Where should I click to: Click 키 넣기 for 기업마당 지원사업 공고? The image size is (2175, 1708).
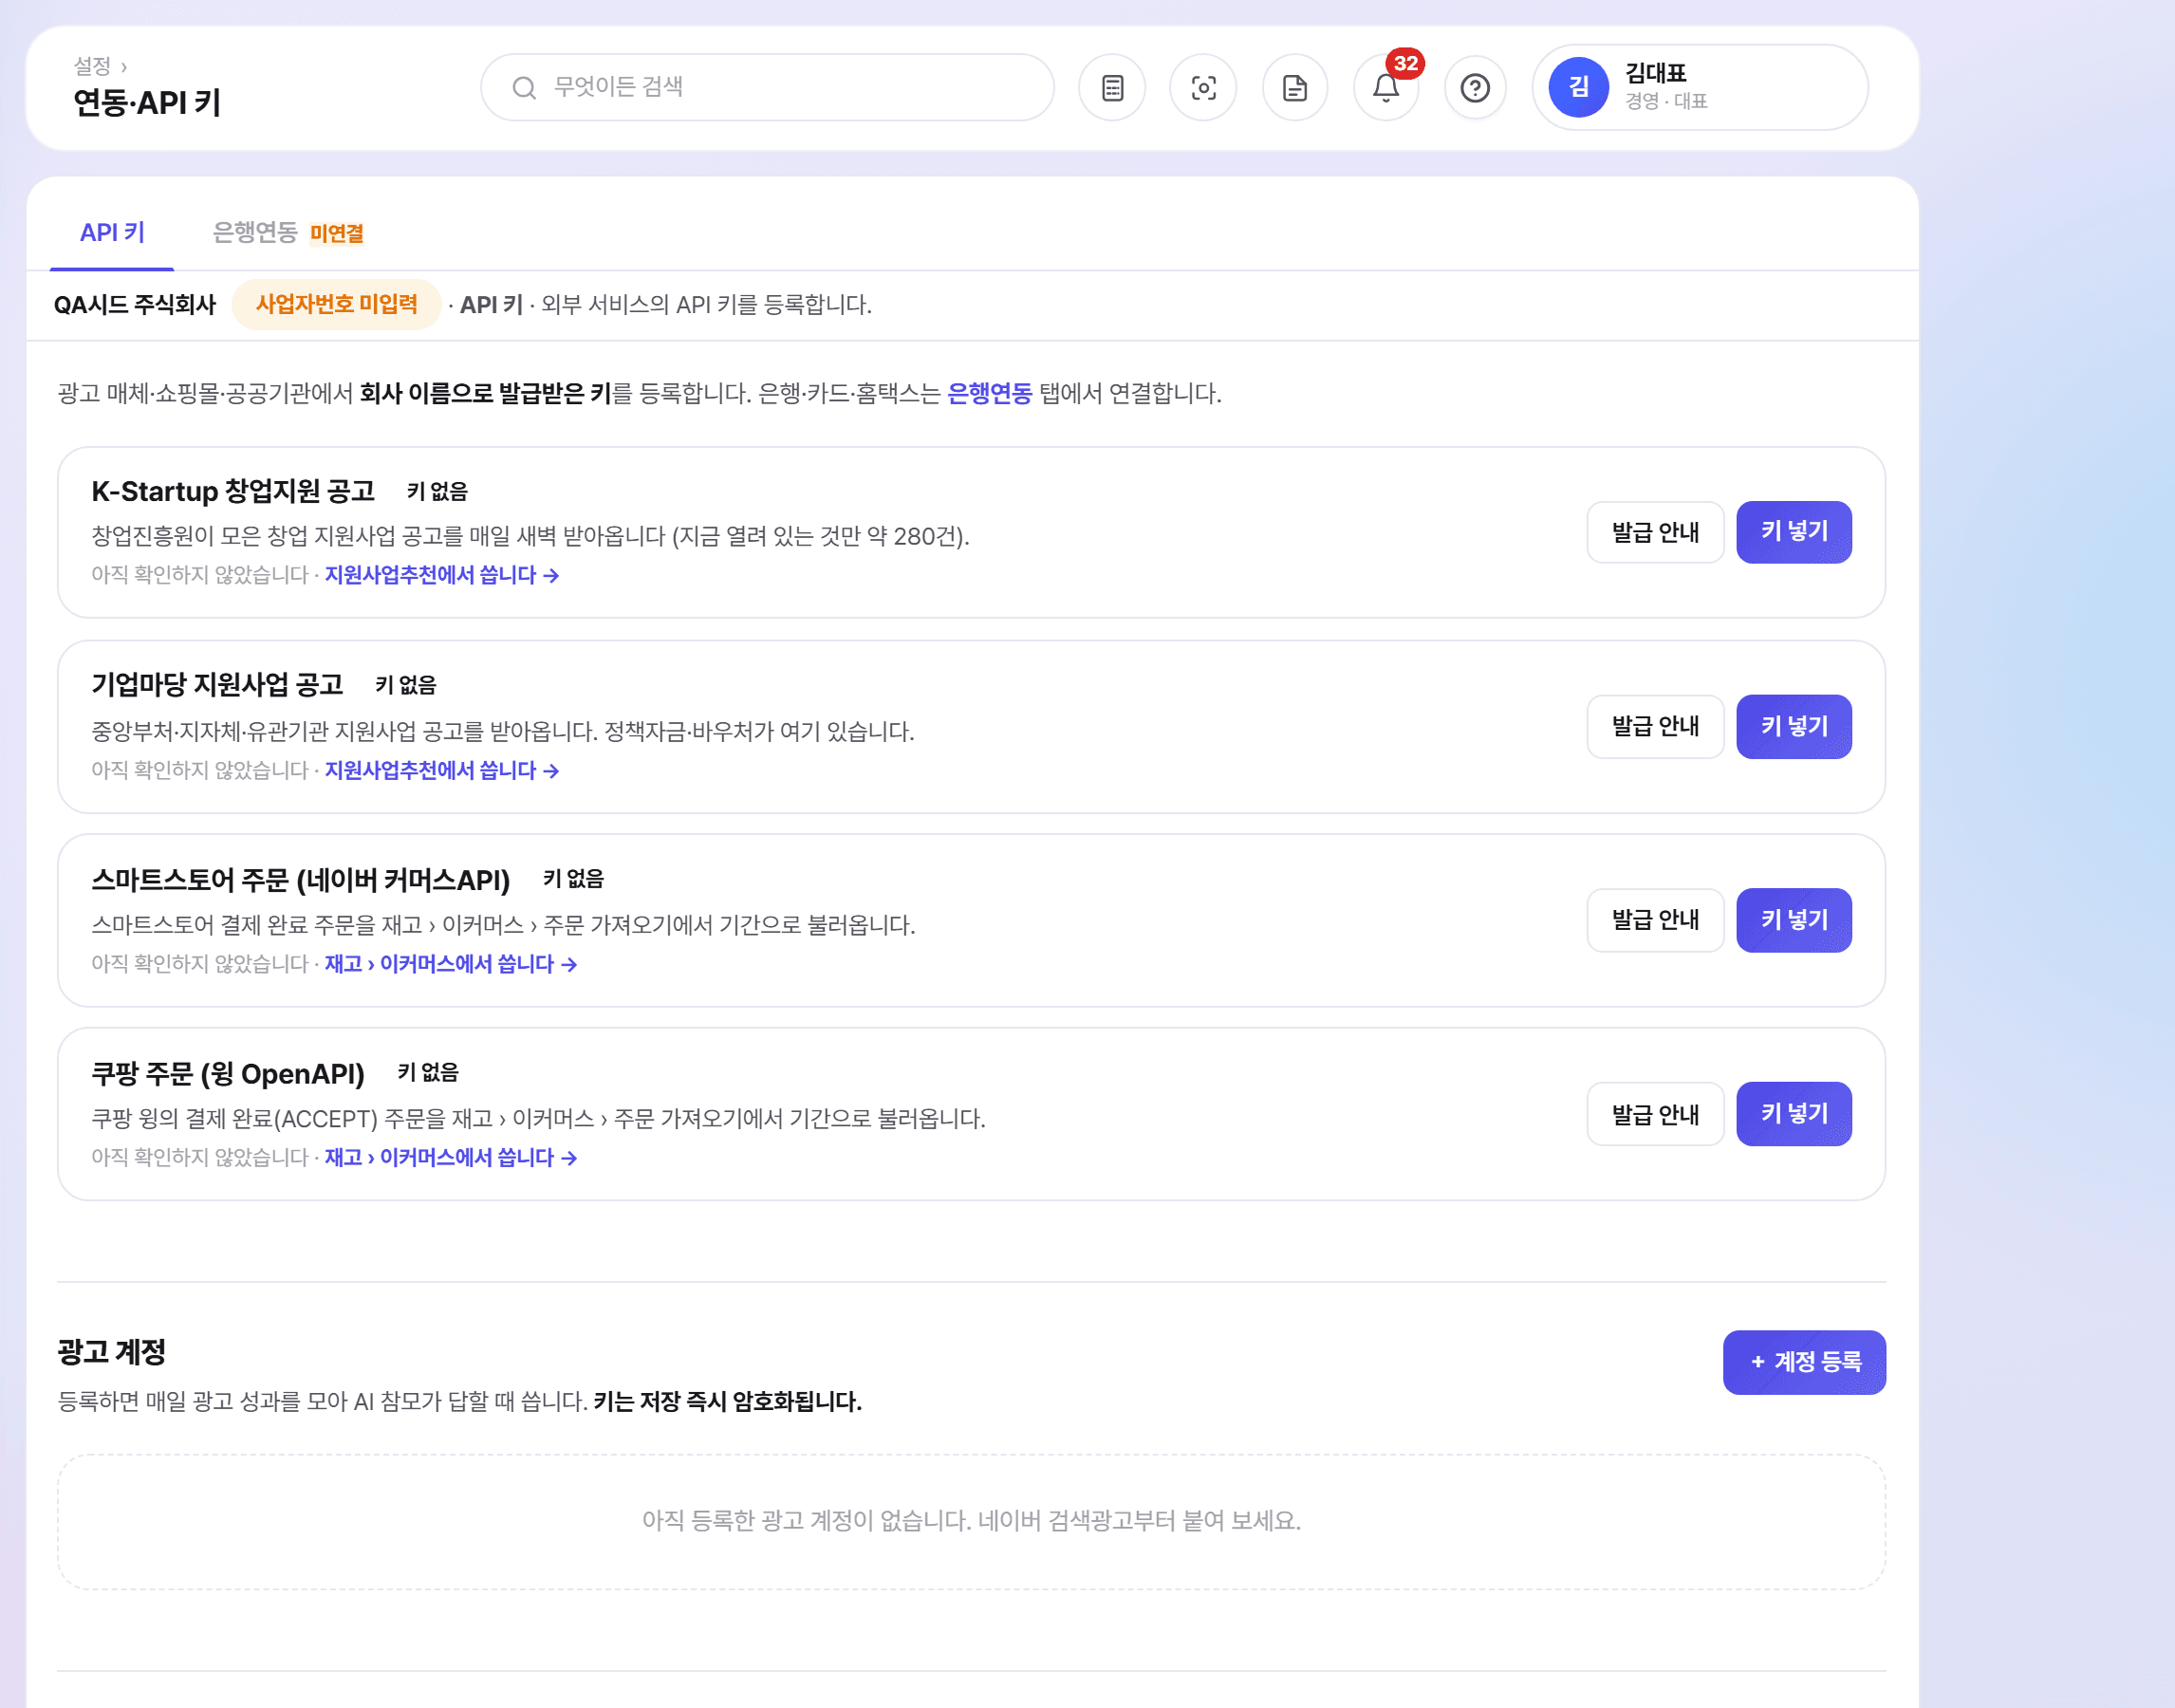[x=1794, y=726]
